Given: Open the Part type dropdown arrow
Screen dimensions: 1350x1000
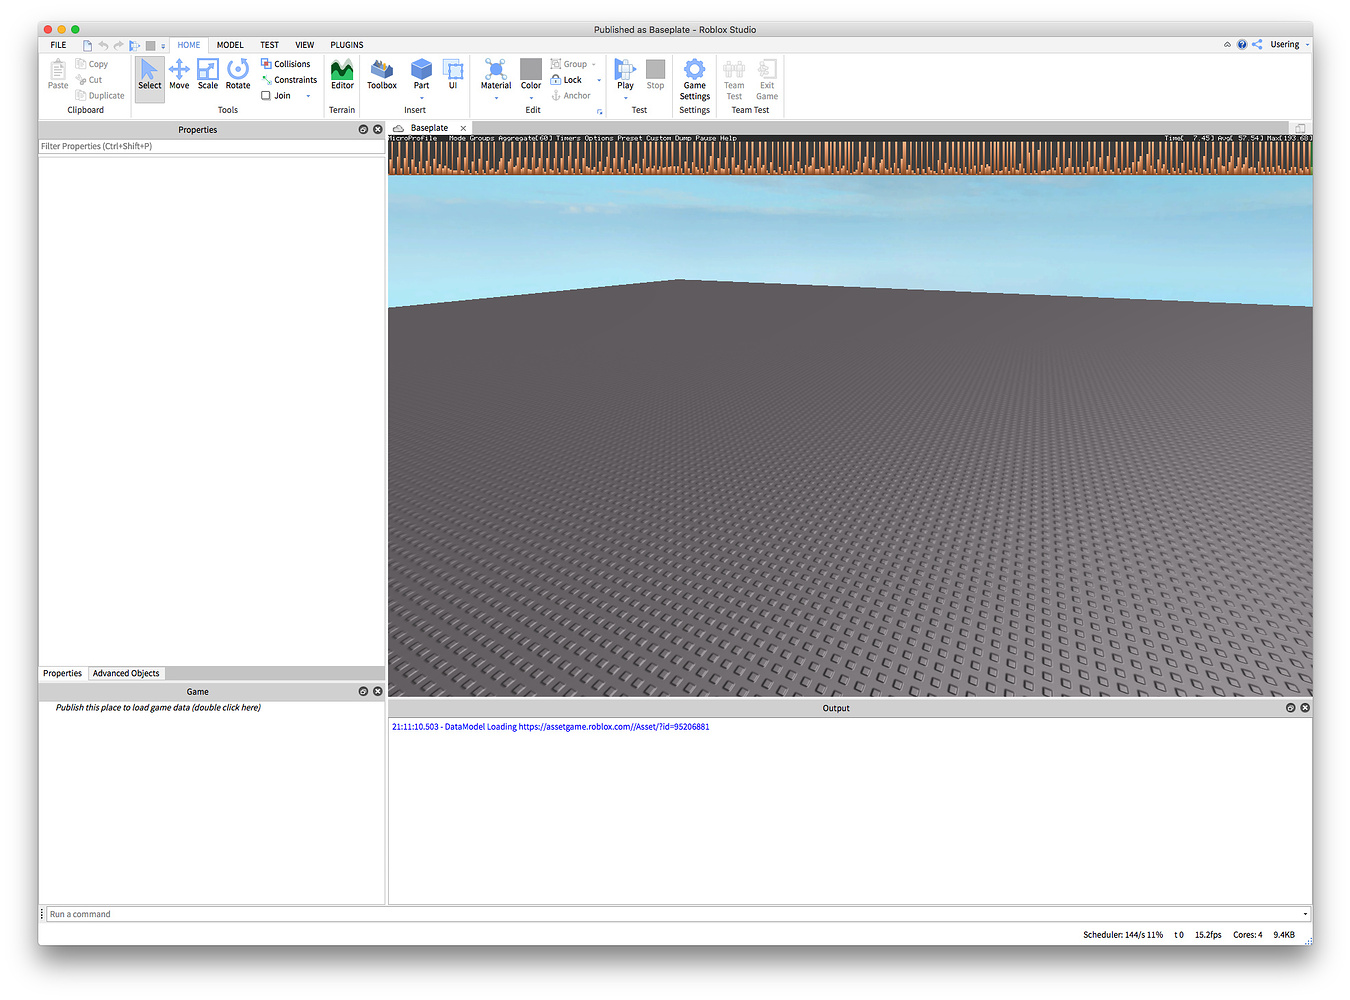Looking at the screenshot, I should pyautogui.click(x=422, y=98).
